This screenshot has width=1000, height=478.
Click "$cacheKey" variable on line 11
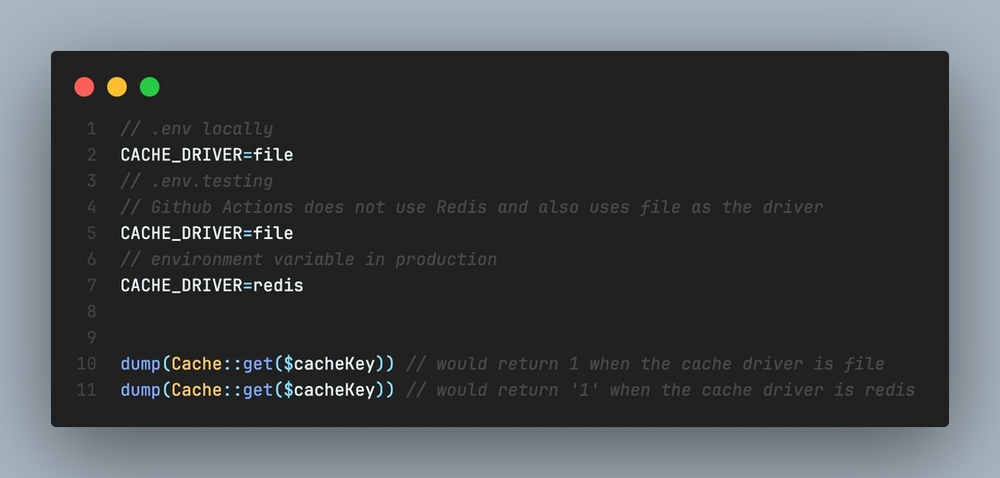tap(329, 389)
